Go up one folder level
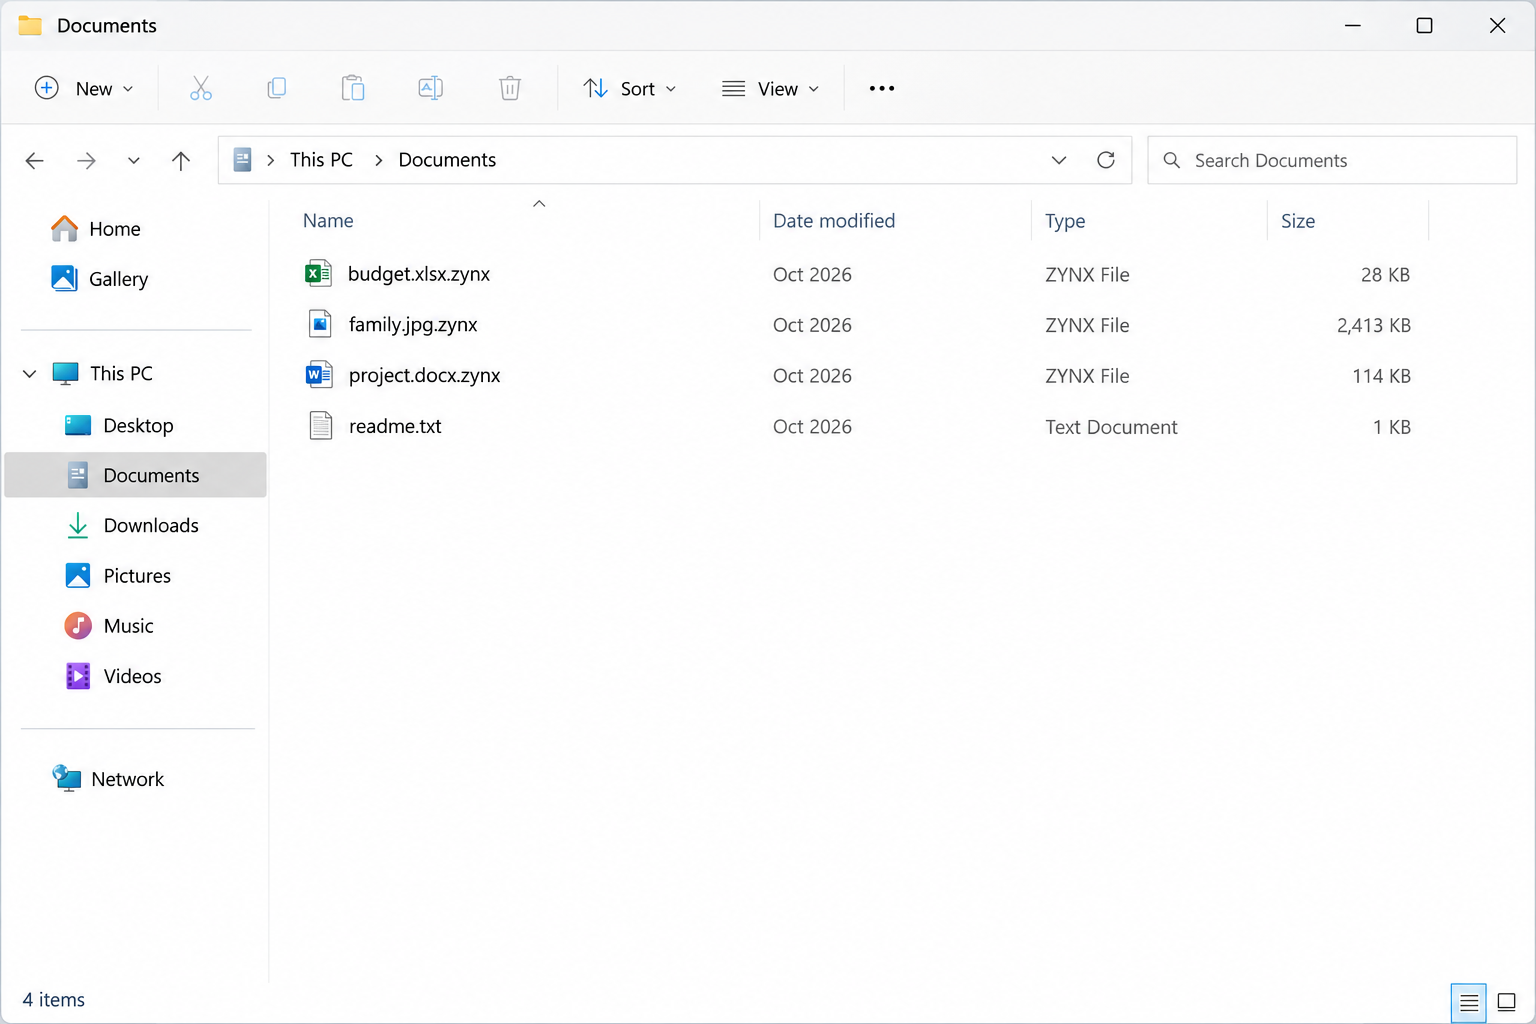The image size is (1536, 1024). pyautogui.click(x=181, y=160)
